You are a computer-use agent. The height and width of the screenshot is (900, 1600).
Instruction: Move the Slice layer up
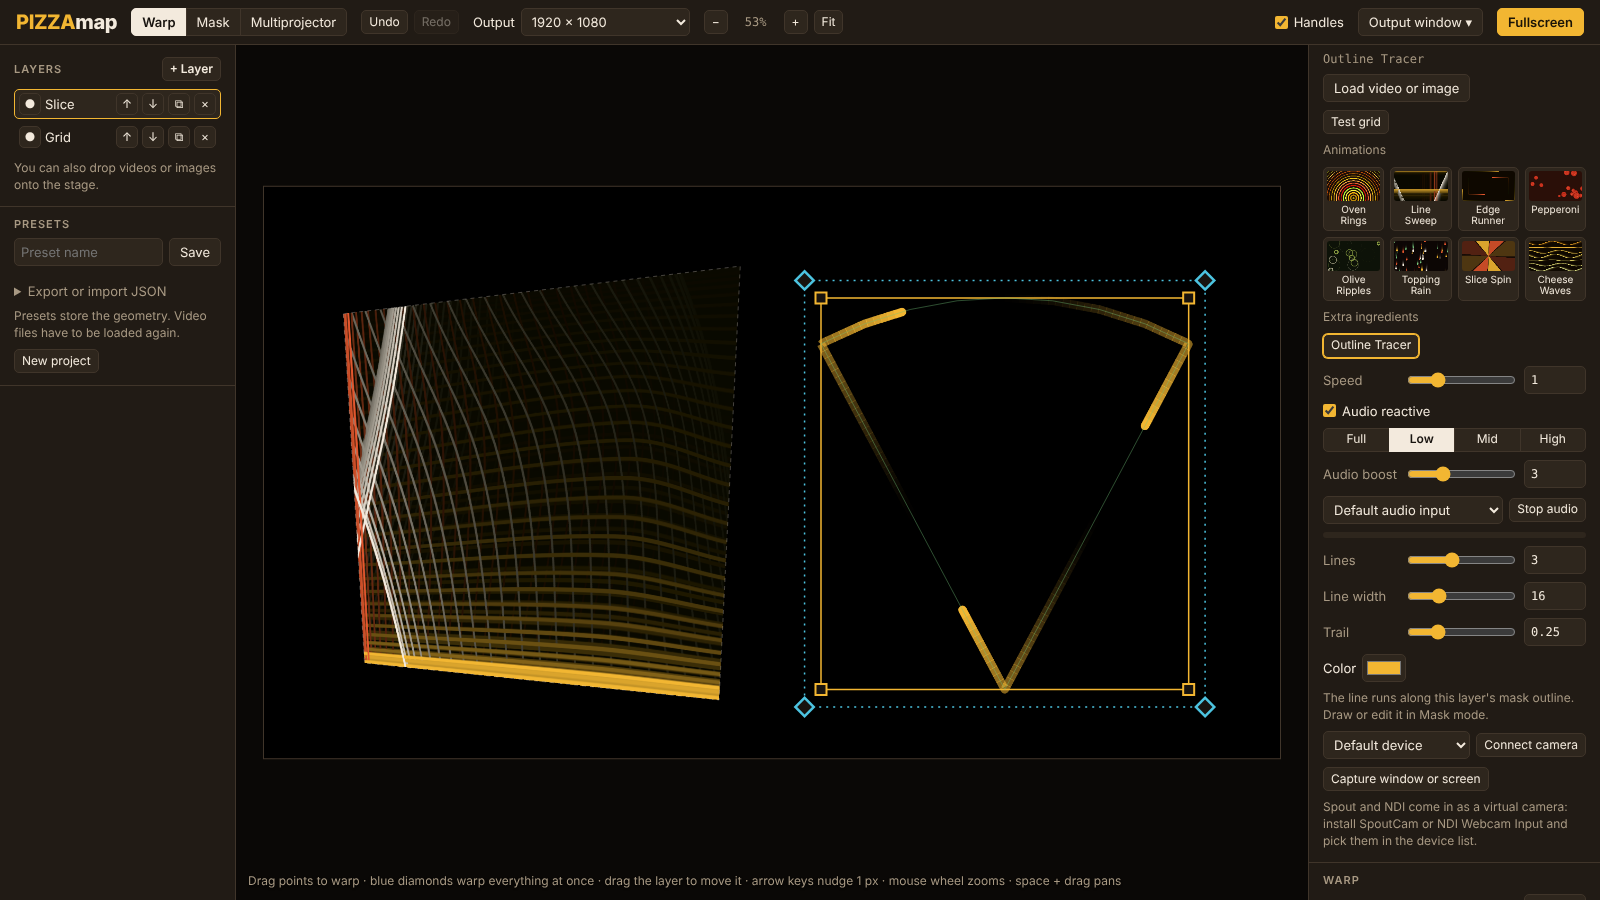(127, 104)
